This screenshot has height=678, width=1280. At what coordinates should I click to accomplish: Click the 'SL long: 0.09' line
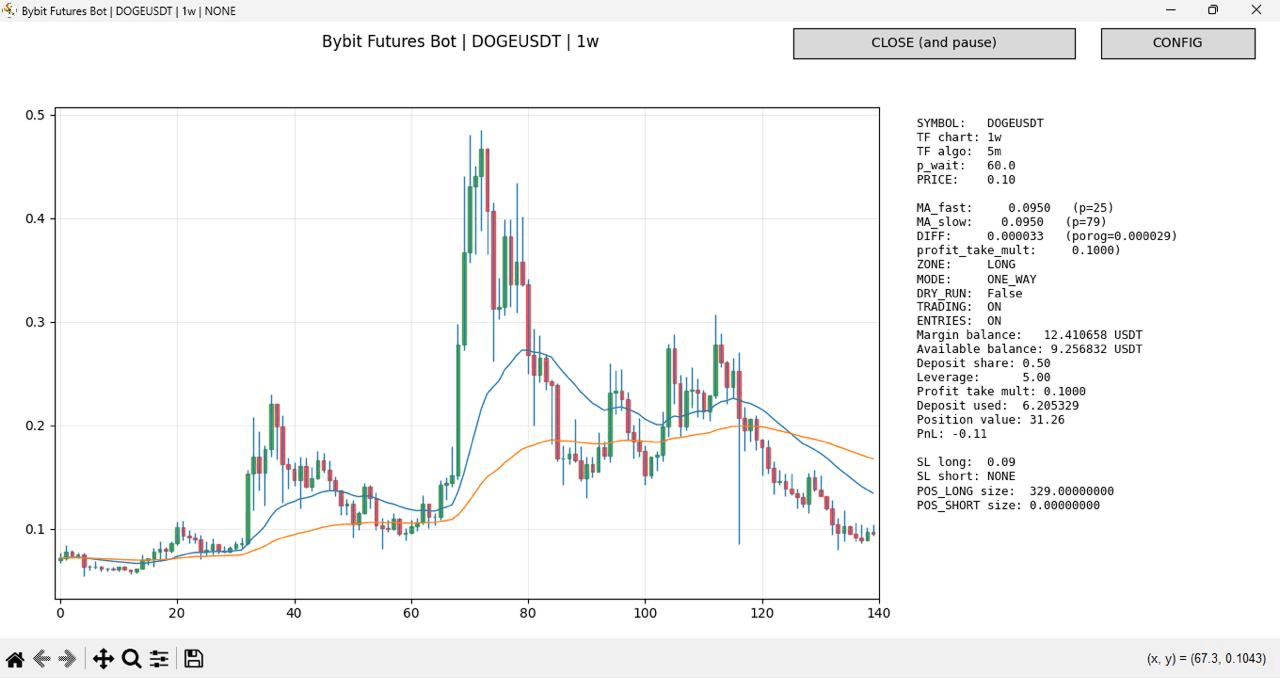coord(966,462)
